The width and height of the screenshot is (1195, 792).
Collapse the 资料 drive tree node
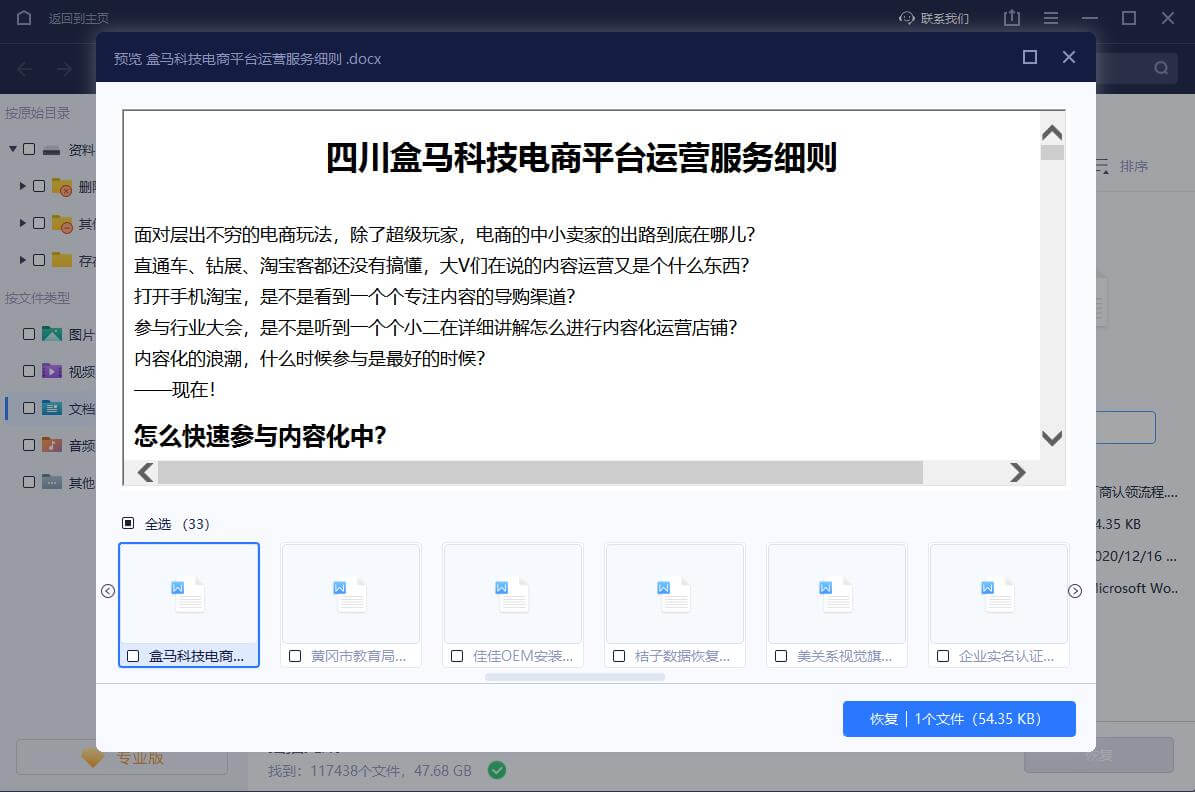pos(12,149)
